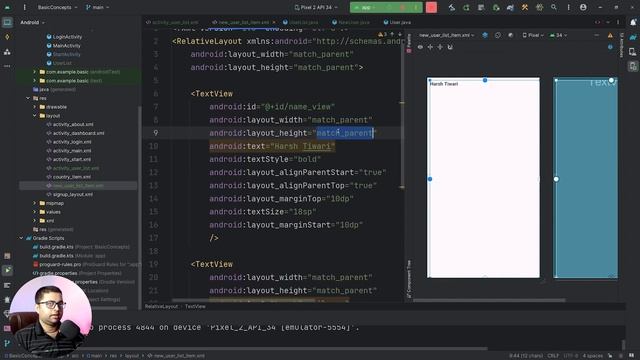Open signup_layout.xml in project tree
Screen dimensions: 640x360
pos(69,194)
